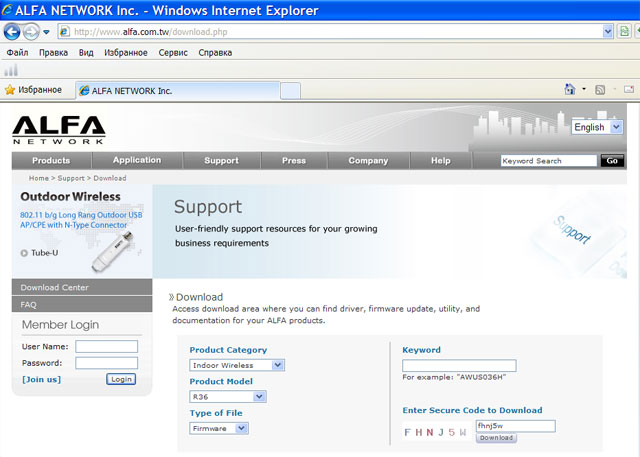Click the ALFA Network logo
Screen dimensions: 640x457
point(59,130)
